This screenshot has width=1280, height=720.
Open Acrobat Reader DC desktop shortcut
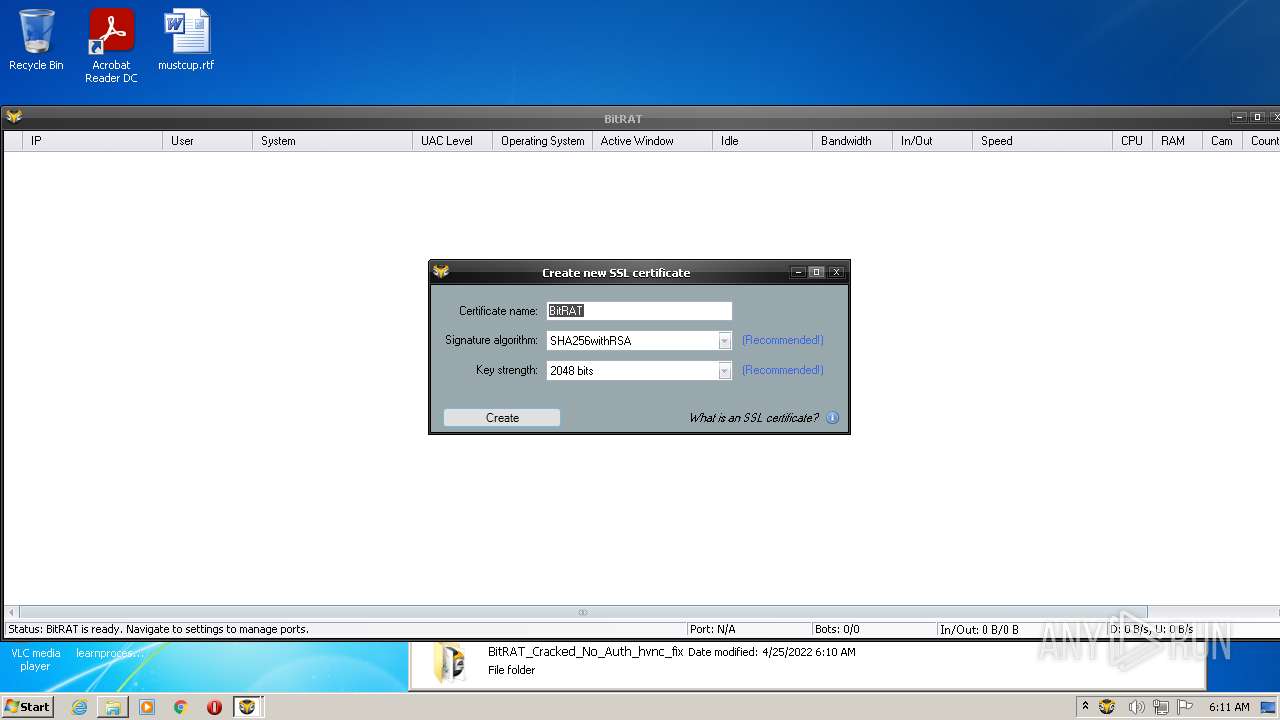(111, 46)
